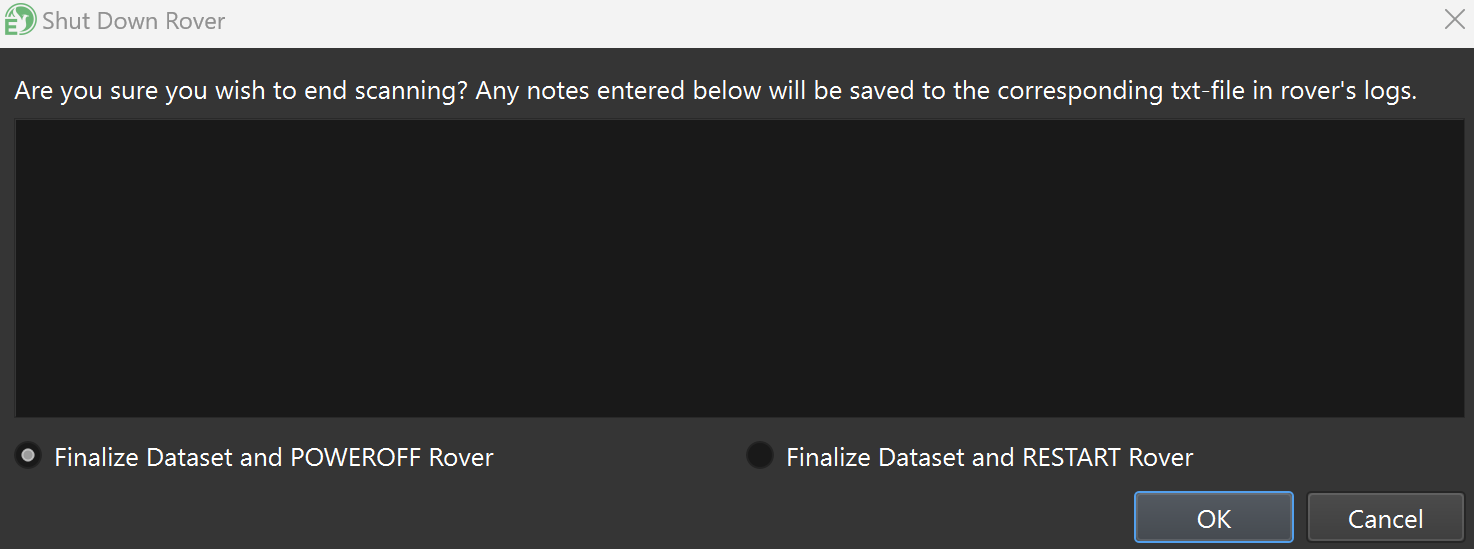This screenshot has height=550, width=1474.
Task: Click the empty area between the radio options
Action: (x=620, y=458)
